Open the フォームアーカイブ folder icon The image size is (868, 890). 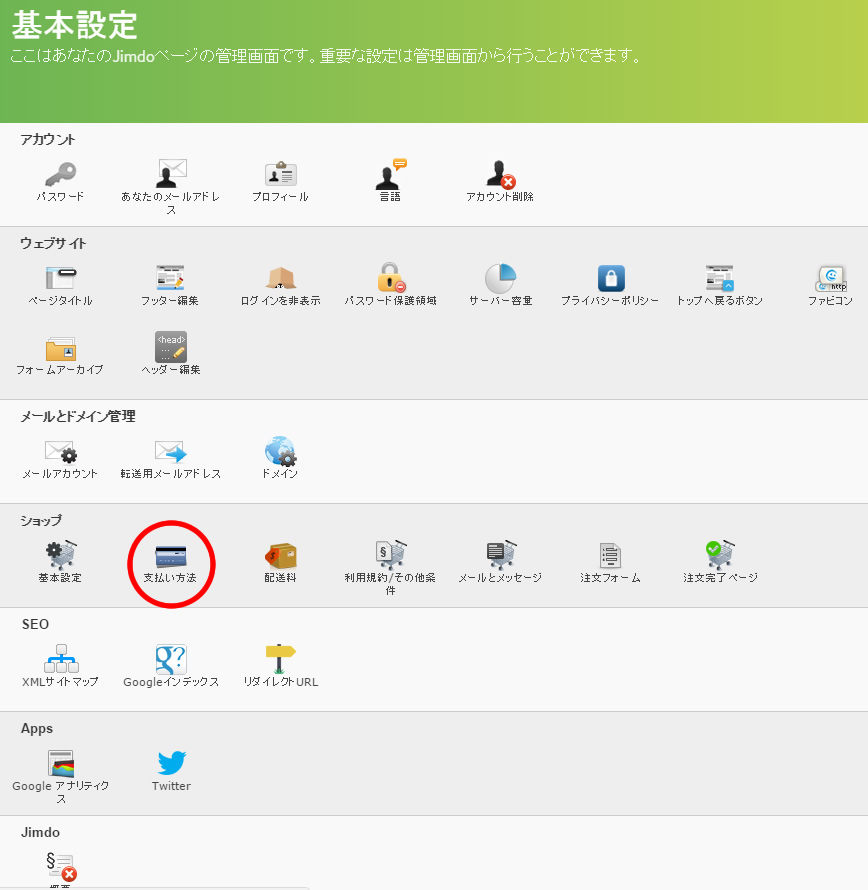[60, 349]
